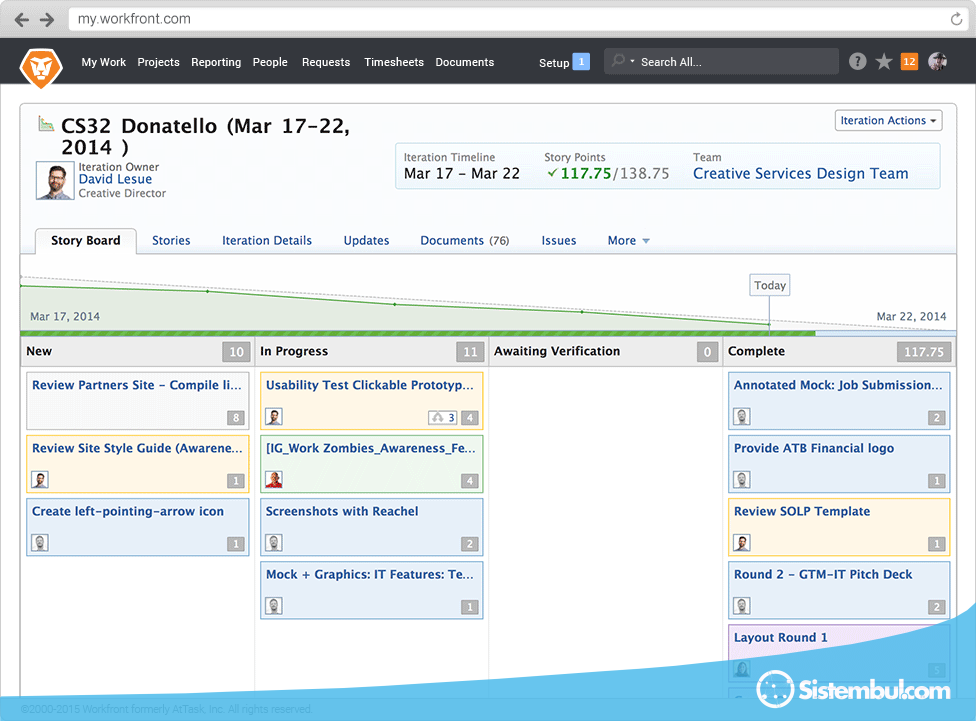
Task: Open Screenshots with Reachel story
Action: click(342, 511)
